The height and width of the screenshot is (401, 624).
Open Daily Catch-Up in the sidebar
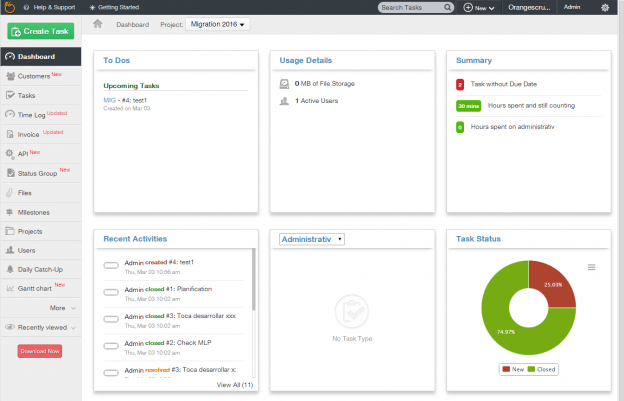tap(43, 269)
